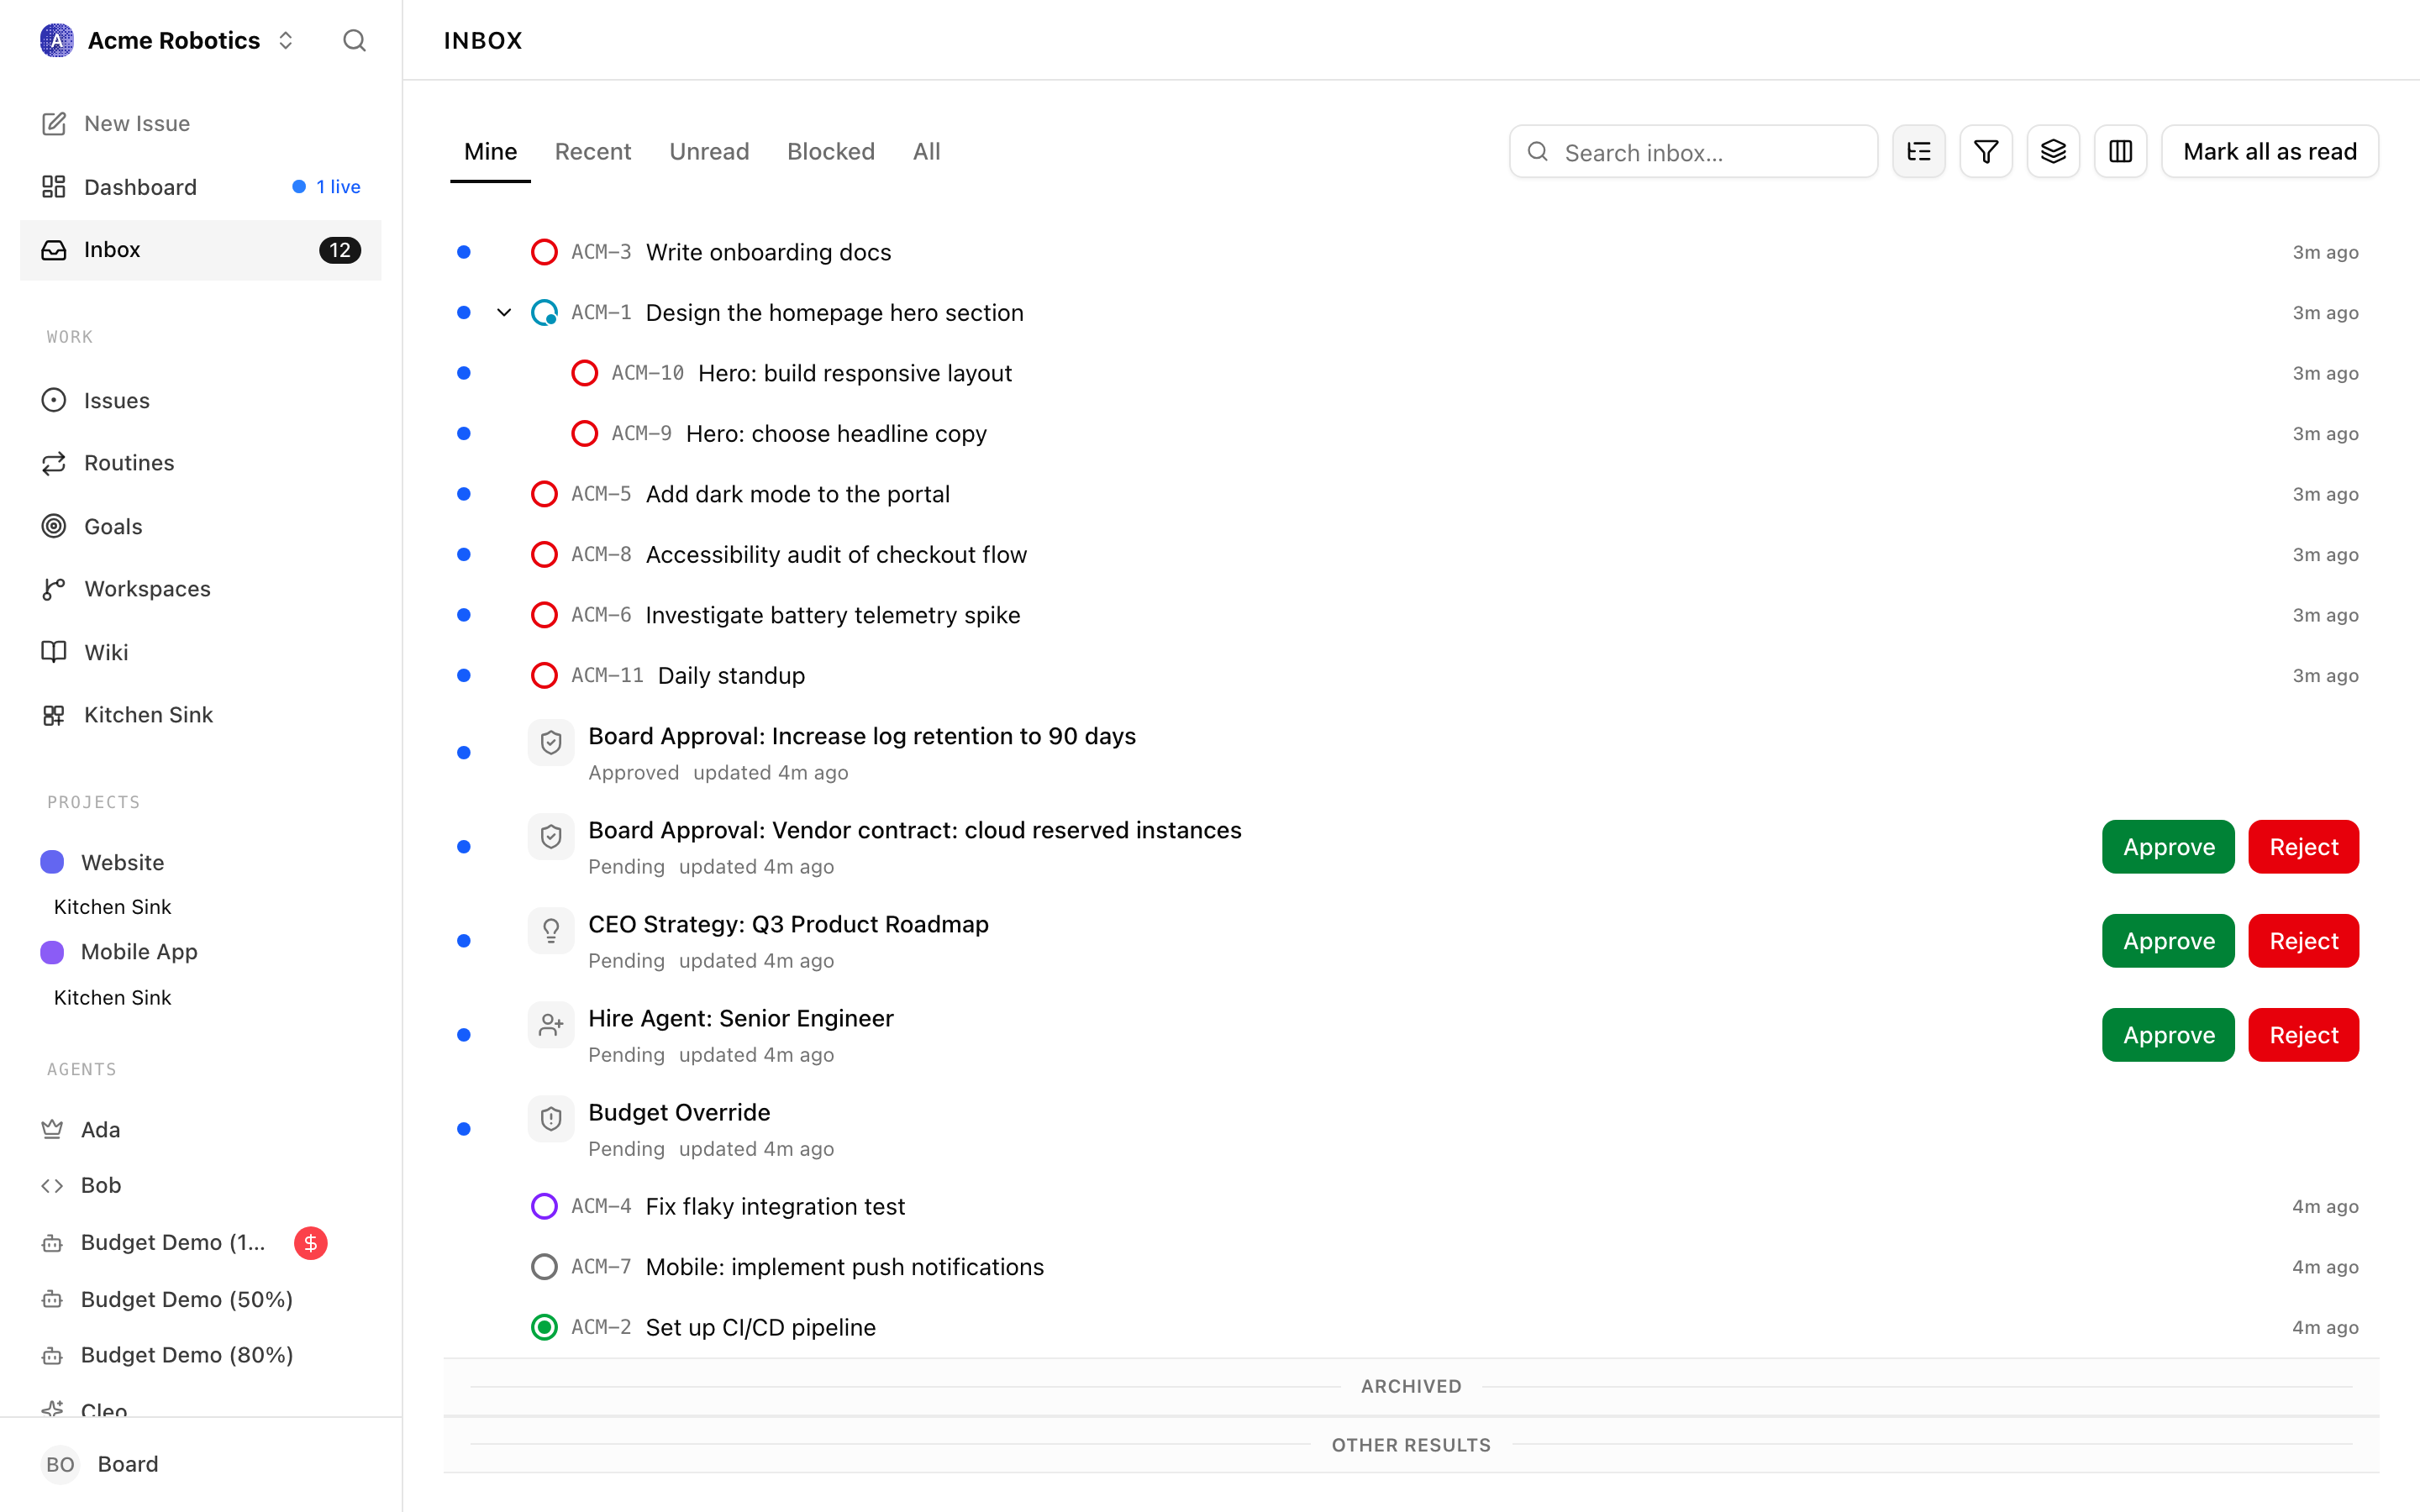Switch to the Unread tab
Screen dimensions: 2420x1512
pyautogui.click(x=709, y=151)
